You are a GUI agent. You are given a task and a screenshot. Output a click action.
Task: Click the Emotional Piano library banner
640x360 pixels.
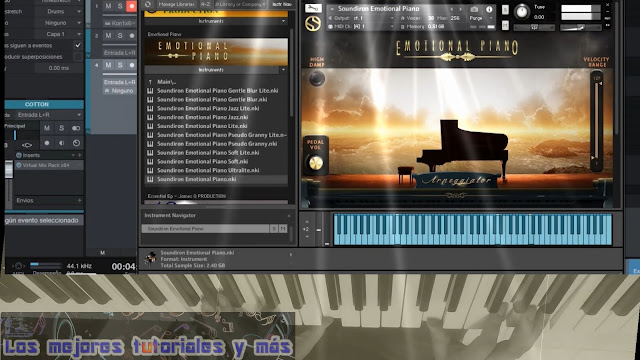tap(216, 51)
